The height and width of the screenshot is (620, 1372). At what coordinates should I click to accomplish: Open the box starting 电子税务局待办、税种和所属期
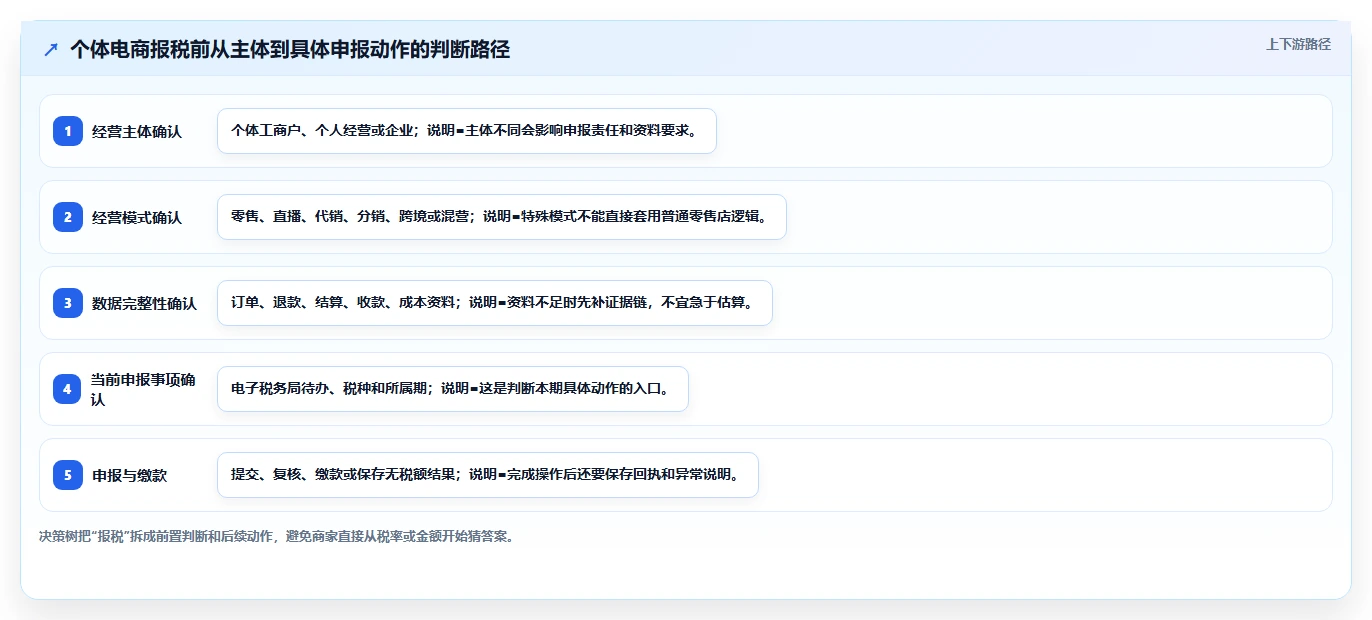click(453, 389)
